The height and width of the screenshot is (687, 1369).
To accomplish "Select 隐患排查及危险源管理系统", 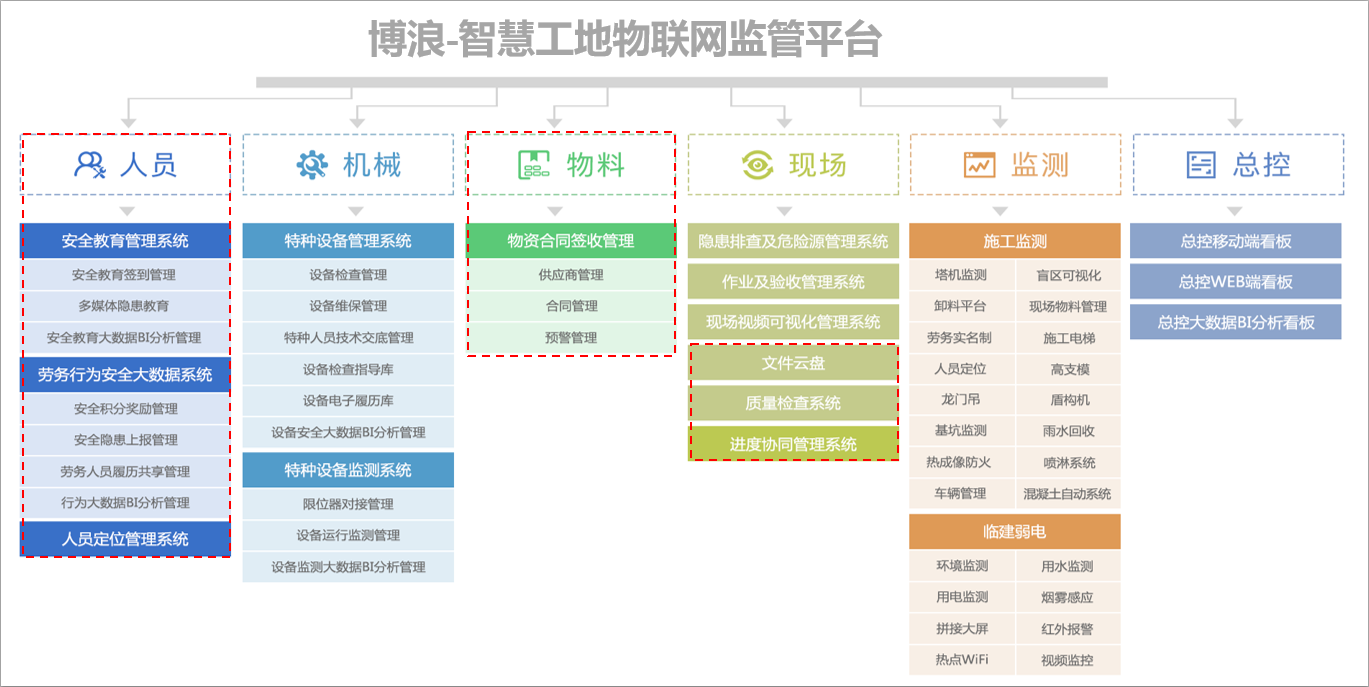I will point(793,241).
